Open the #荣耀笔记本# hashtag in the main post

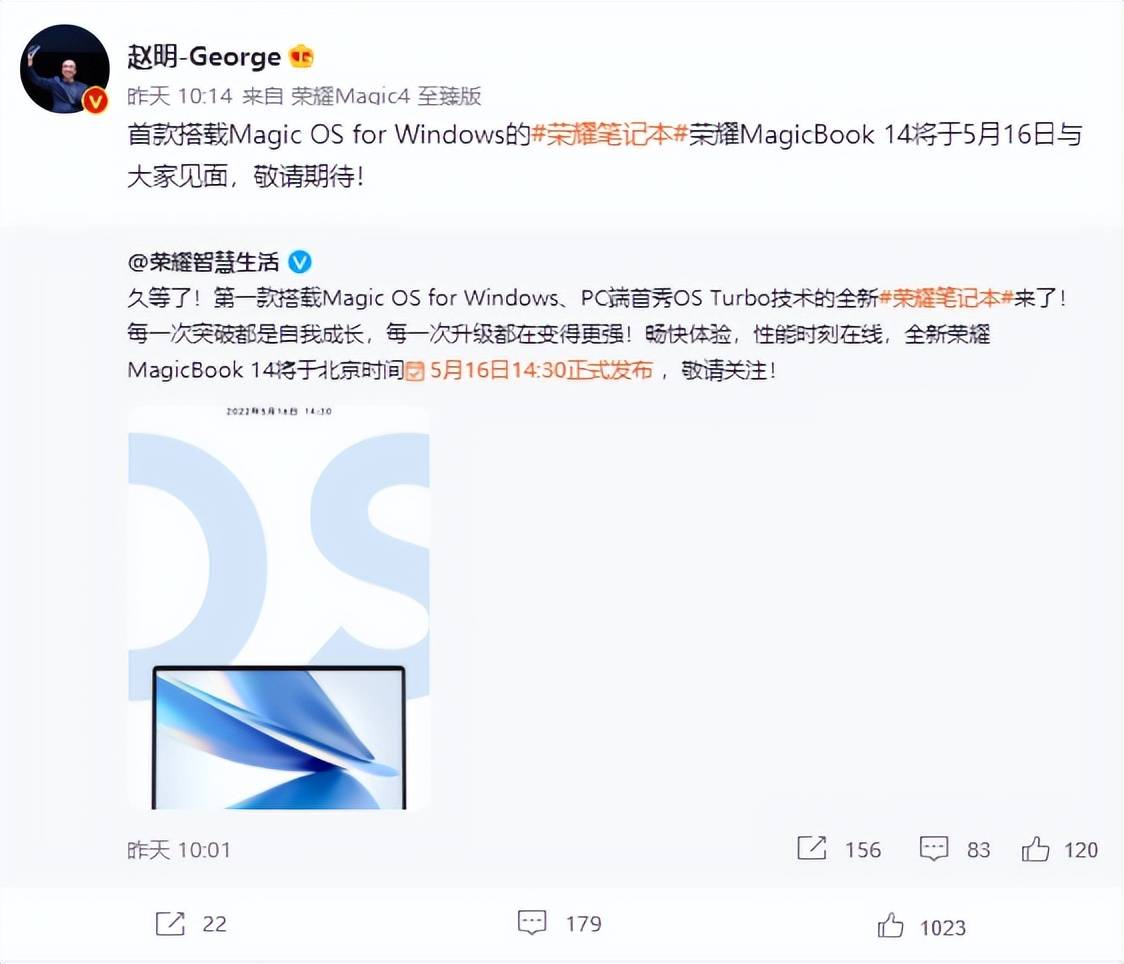pos(609,134)
